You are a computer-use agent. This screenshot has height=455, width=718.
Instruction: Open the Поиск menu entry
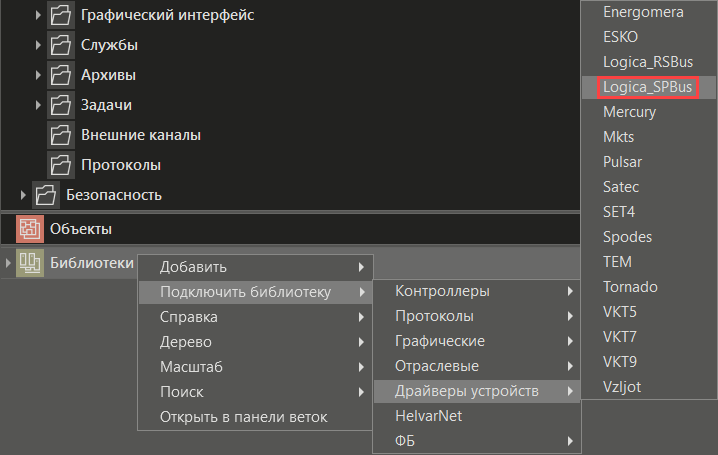pos(256,392)
